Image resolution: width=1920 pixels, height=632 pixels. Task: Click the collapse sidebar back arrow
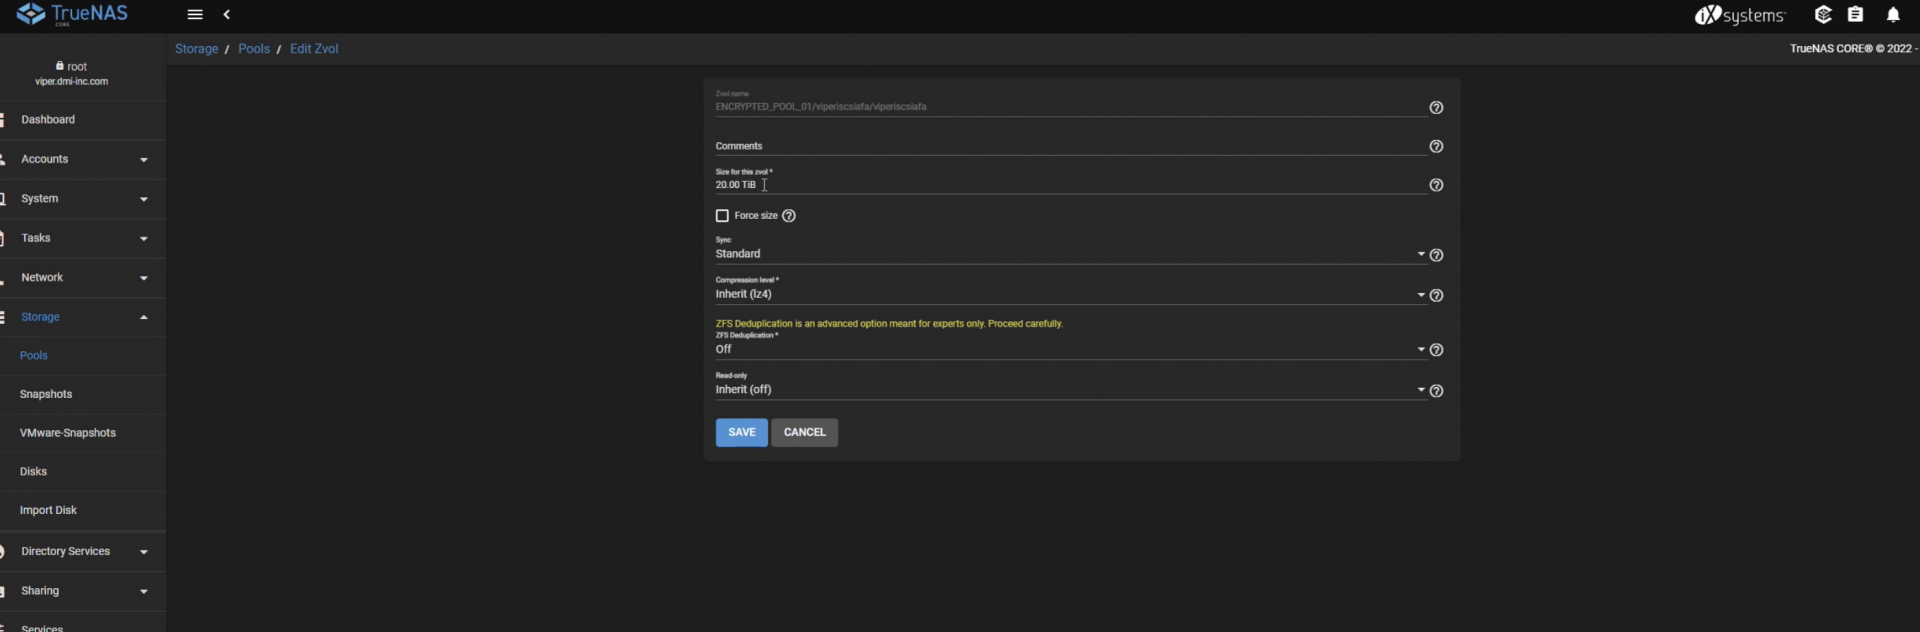pos(227,15)
